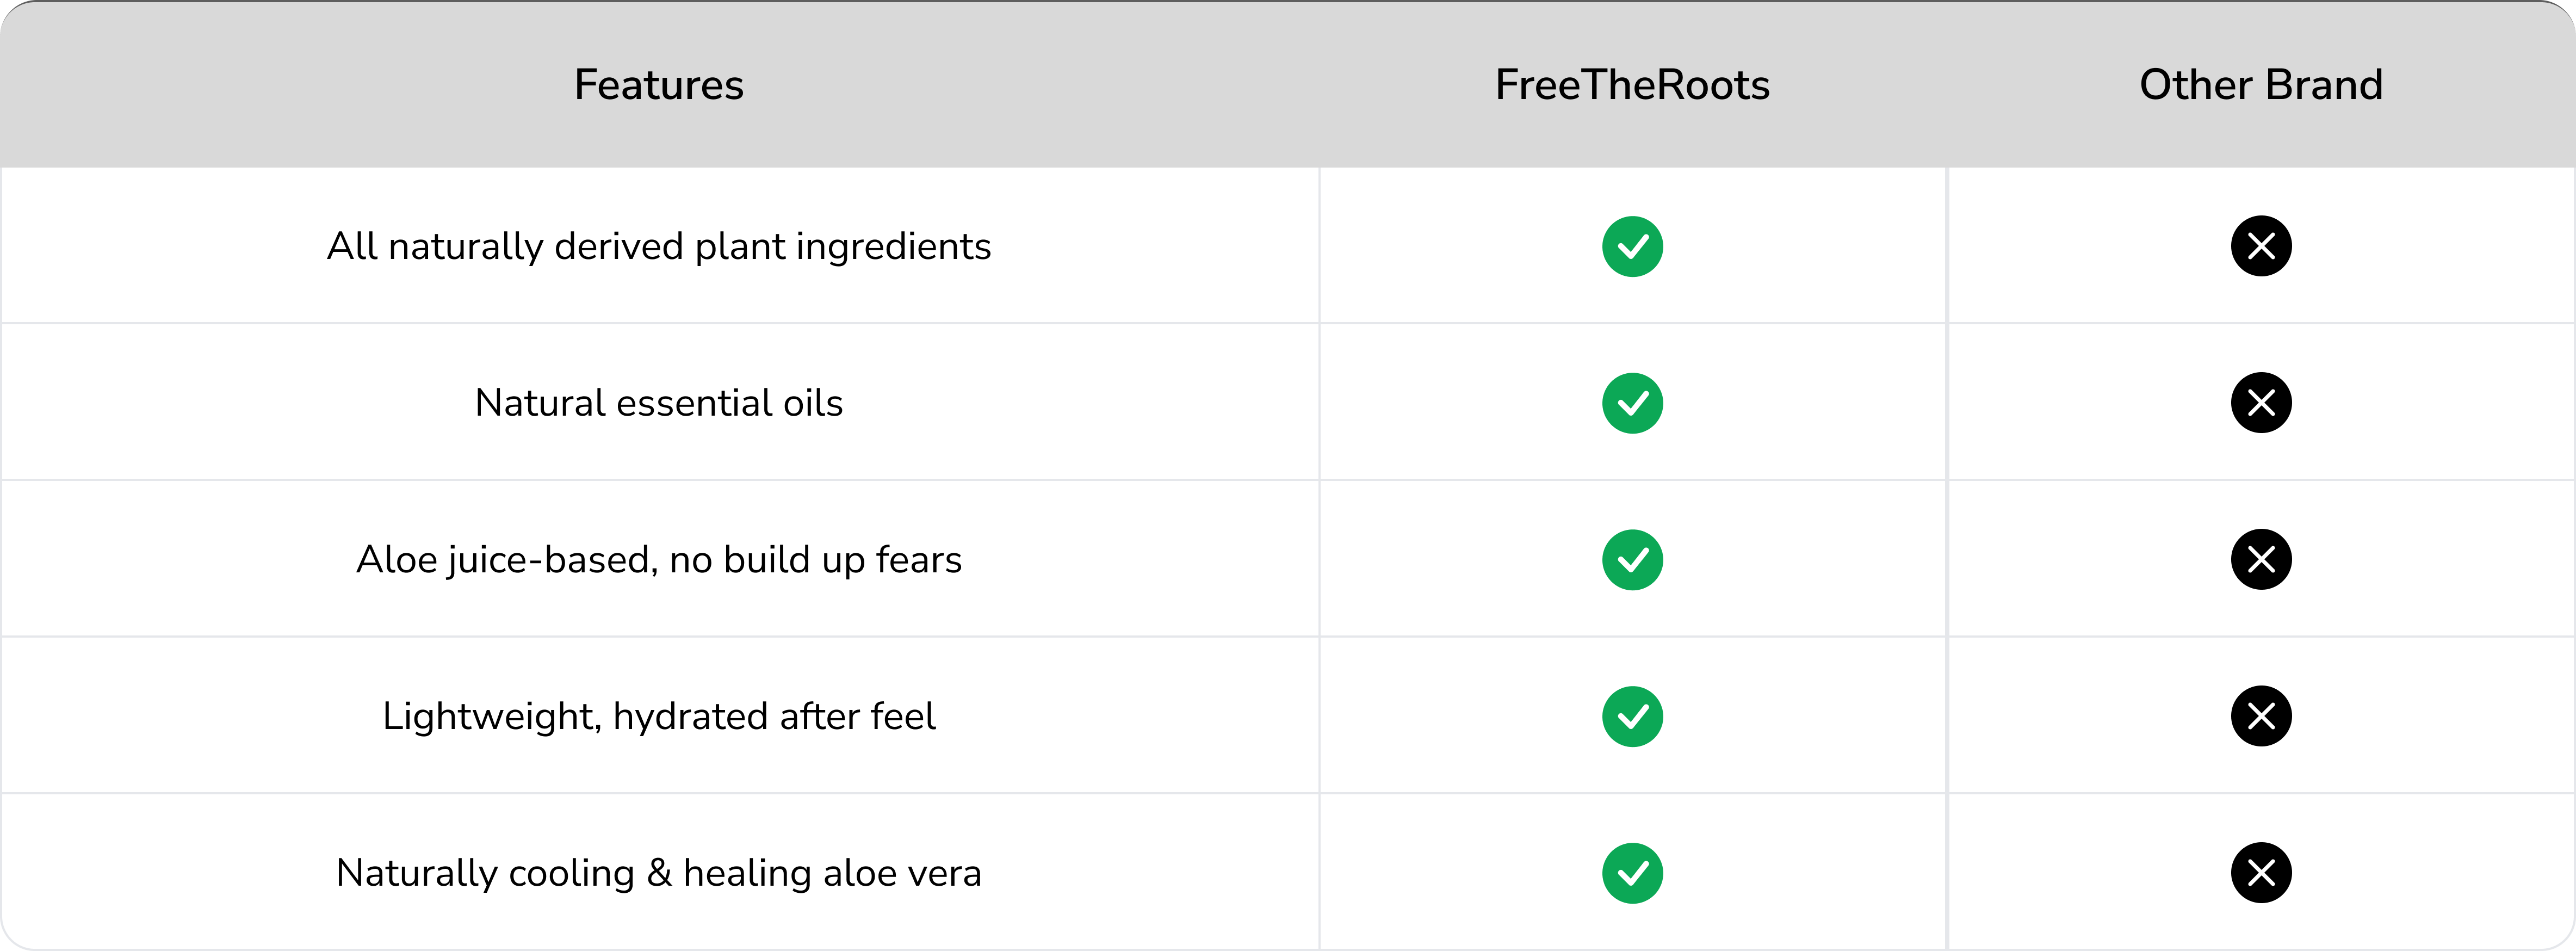The image size is (2576, 951).
Task: Click the Other Brand column header
Action: tap(2261, 85)
